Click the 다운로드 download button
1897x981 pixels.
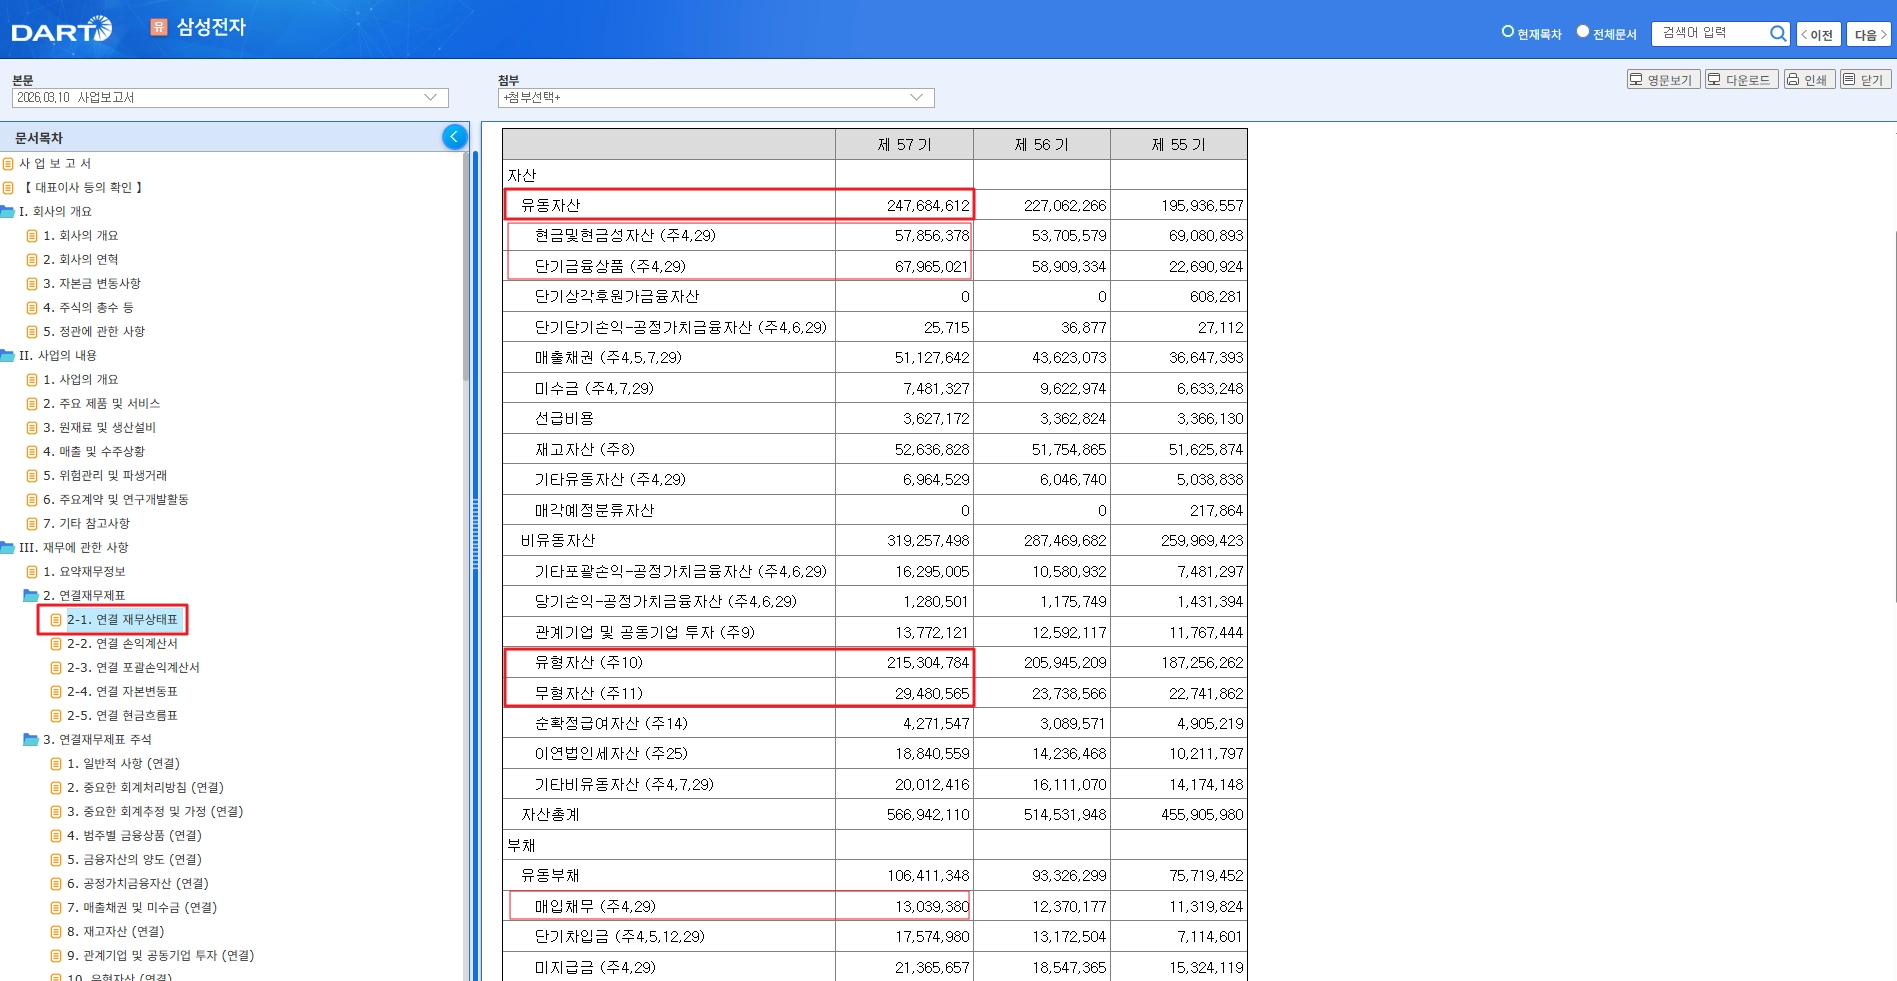[1741, 80]
